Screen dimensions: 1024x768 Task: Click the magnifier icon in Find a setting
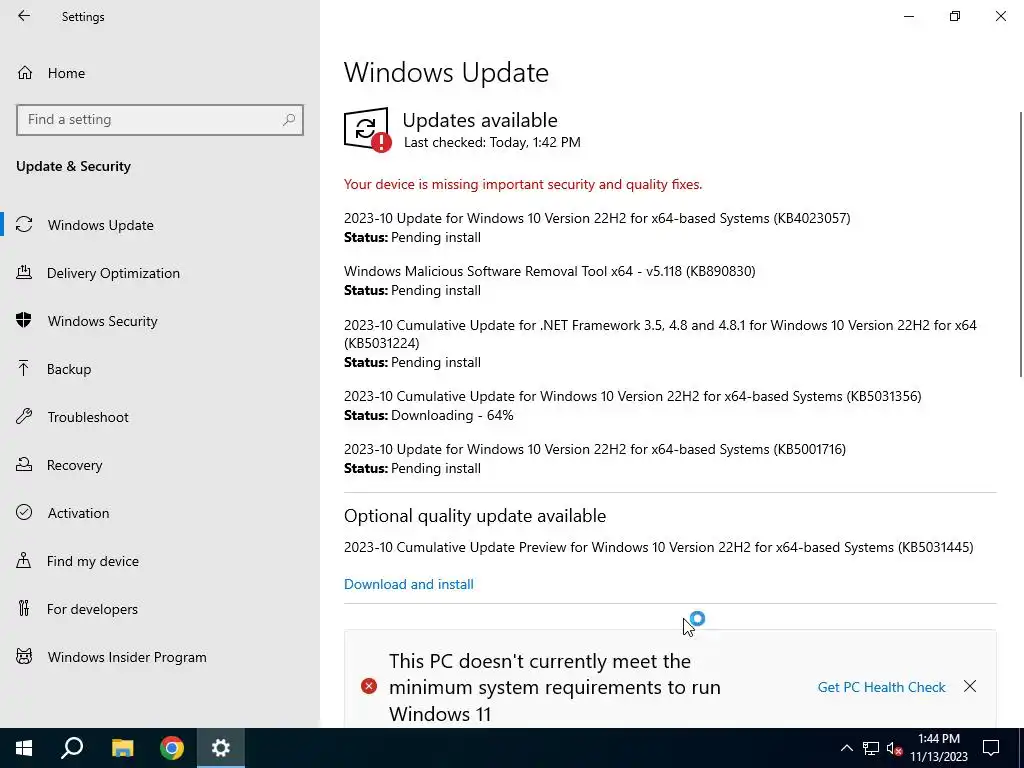point(289,120)
